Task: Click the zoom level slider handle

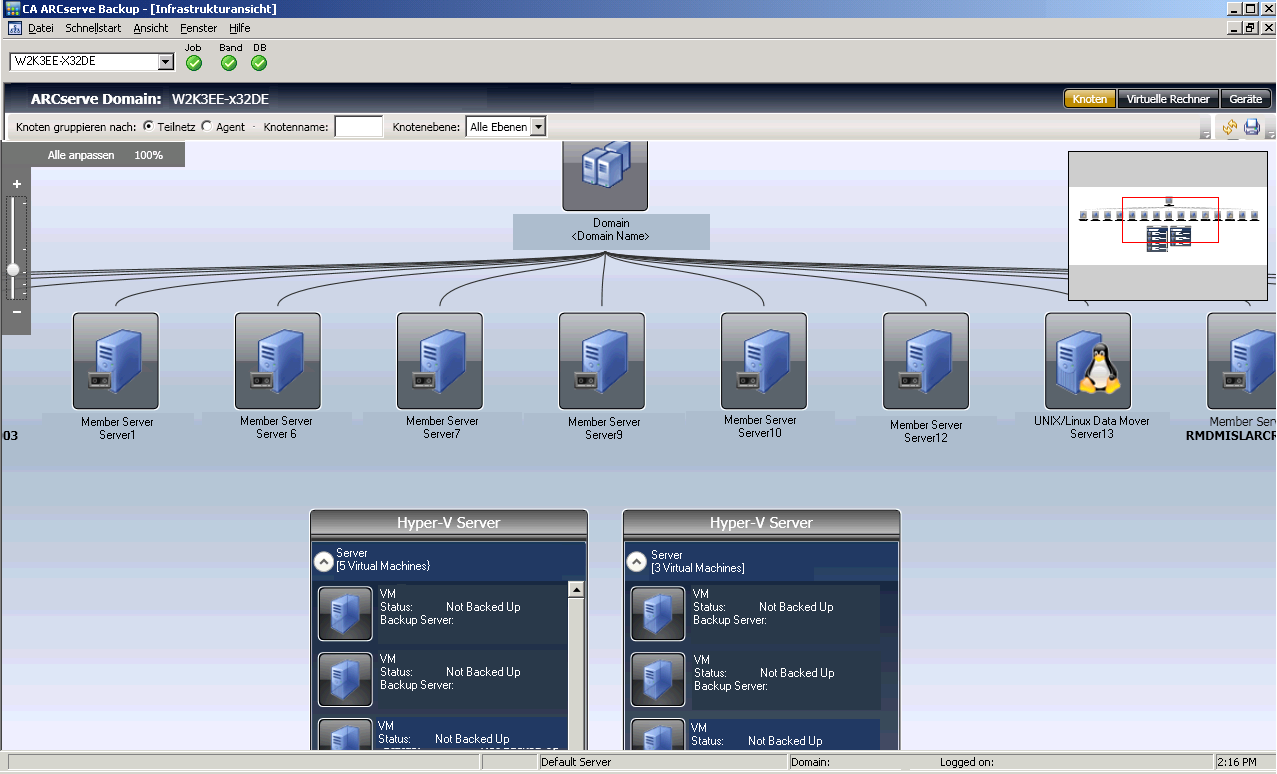Action: [13, 270]
